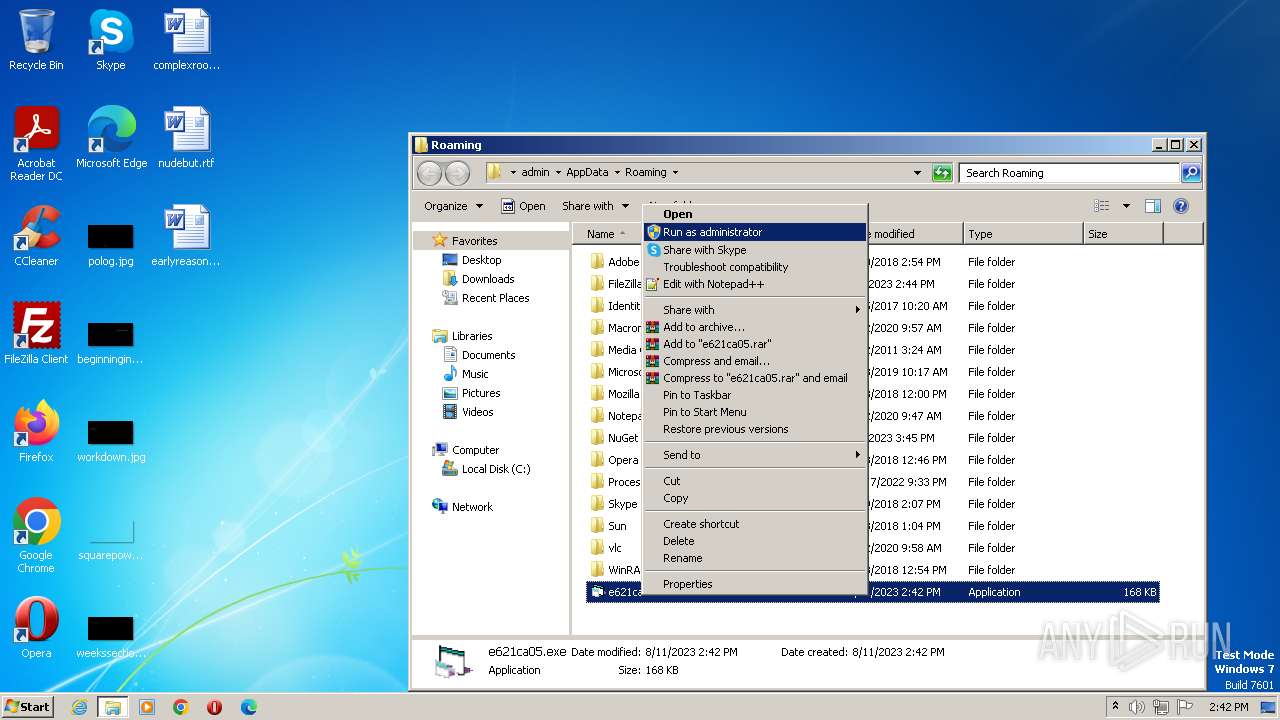Click volume speaker tray icon
1280x720 pixels.
pyautogui.click(x=1136, y=707)
